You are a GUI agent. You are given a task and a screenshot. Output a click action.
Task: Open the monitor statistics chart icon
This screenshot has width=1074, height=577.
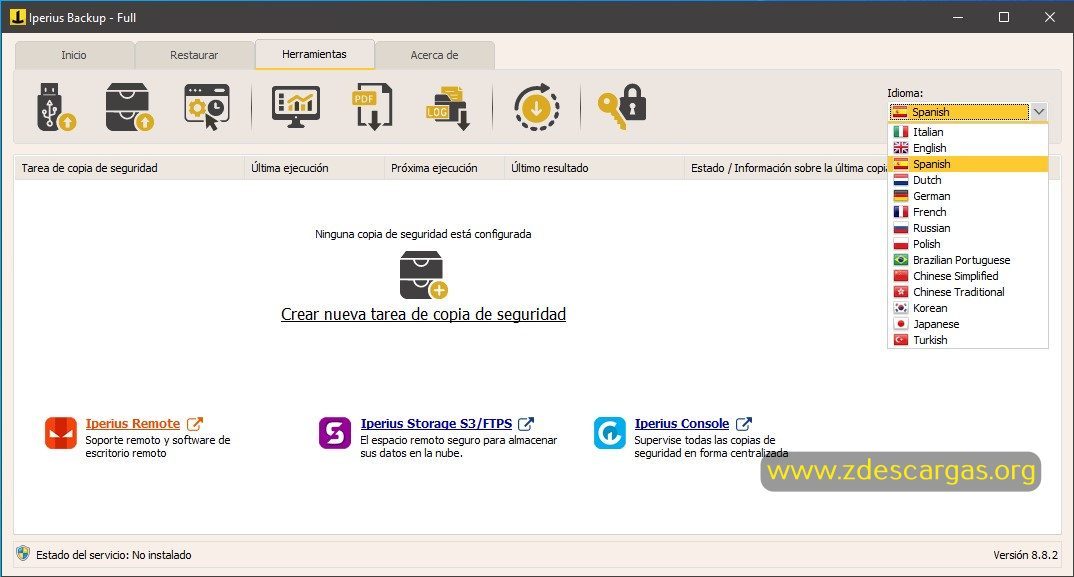coord(295,107)
